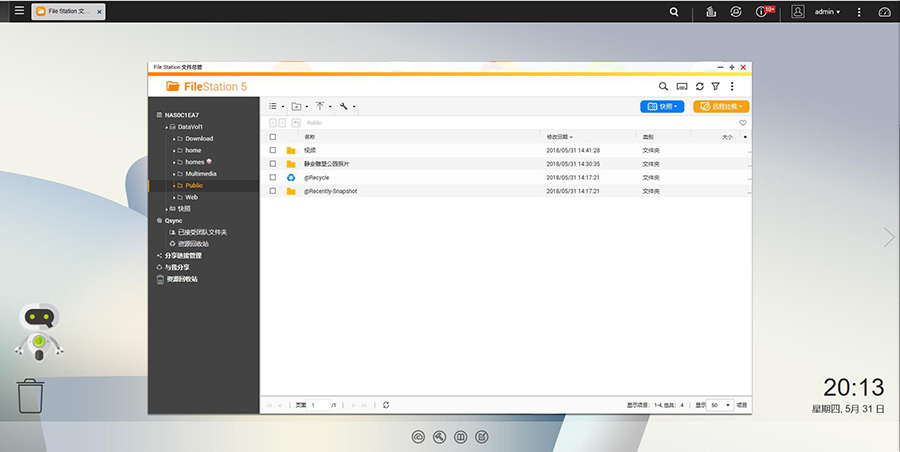Click the File Station search magnifier icon
900x452 pixels.
[664, 87]
